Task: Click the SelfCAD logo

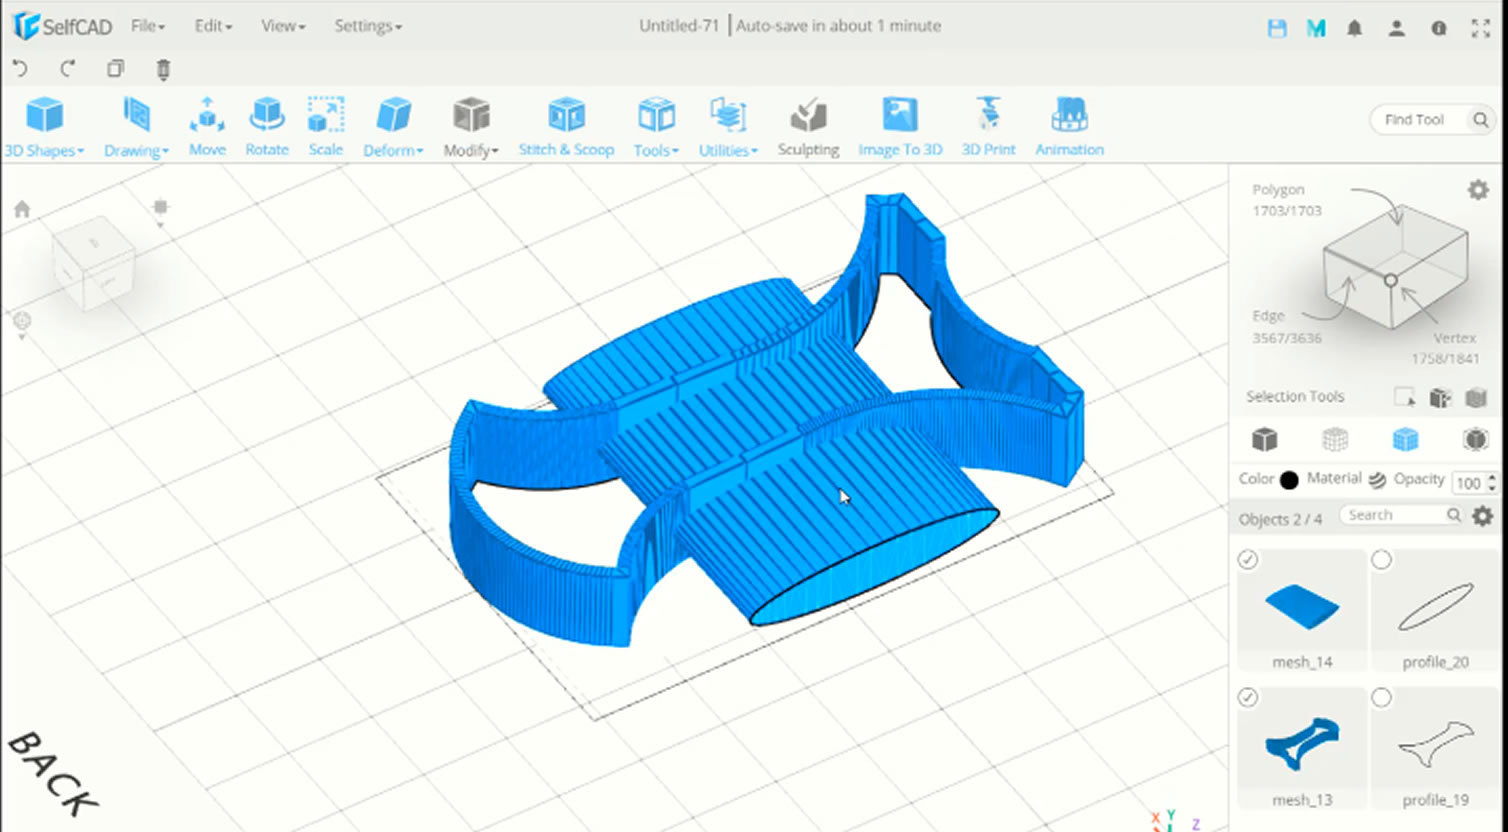Action: point(62,26)
